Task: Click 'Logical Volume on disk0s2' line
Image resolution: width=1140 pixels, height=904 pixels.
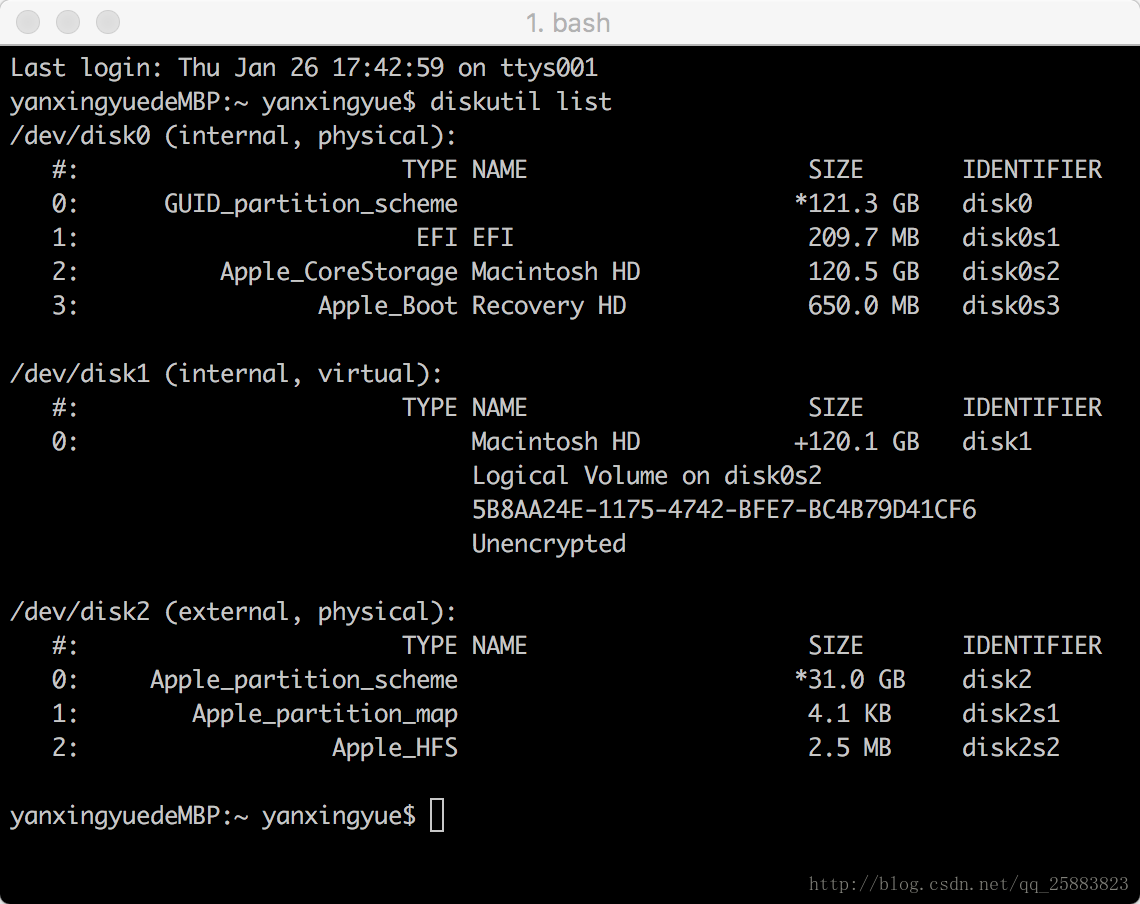Action: [x=647, y=476]
